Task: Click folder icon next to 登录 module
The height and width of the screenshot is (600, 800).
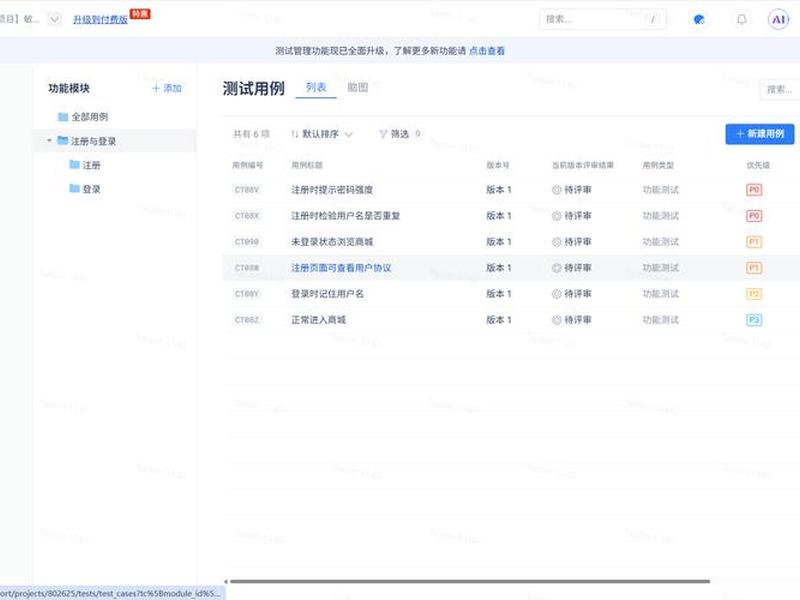Action: coord(74,188)
